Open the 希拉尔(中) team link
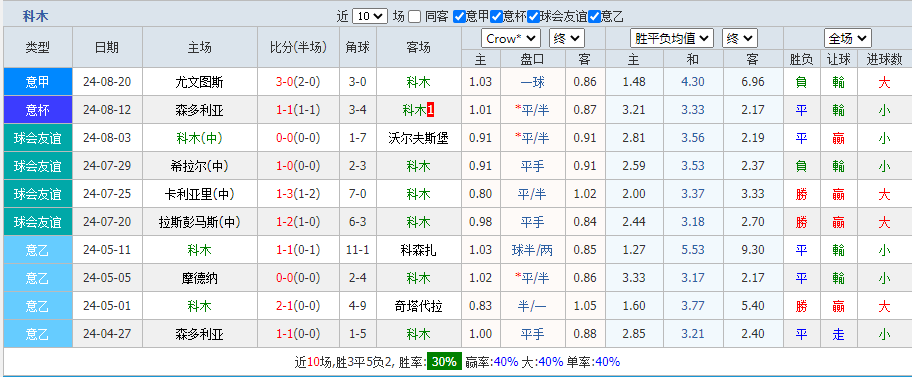 [x=200, y=166]
